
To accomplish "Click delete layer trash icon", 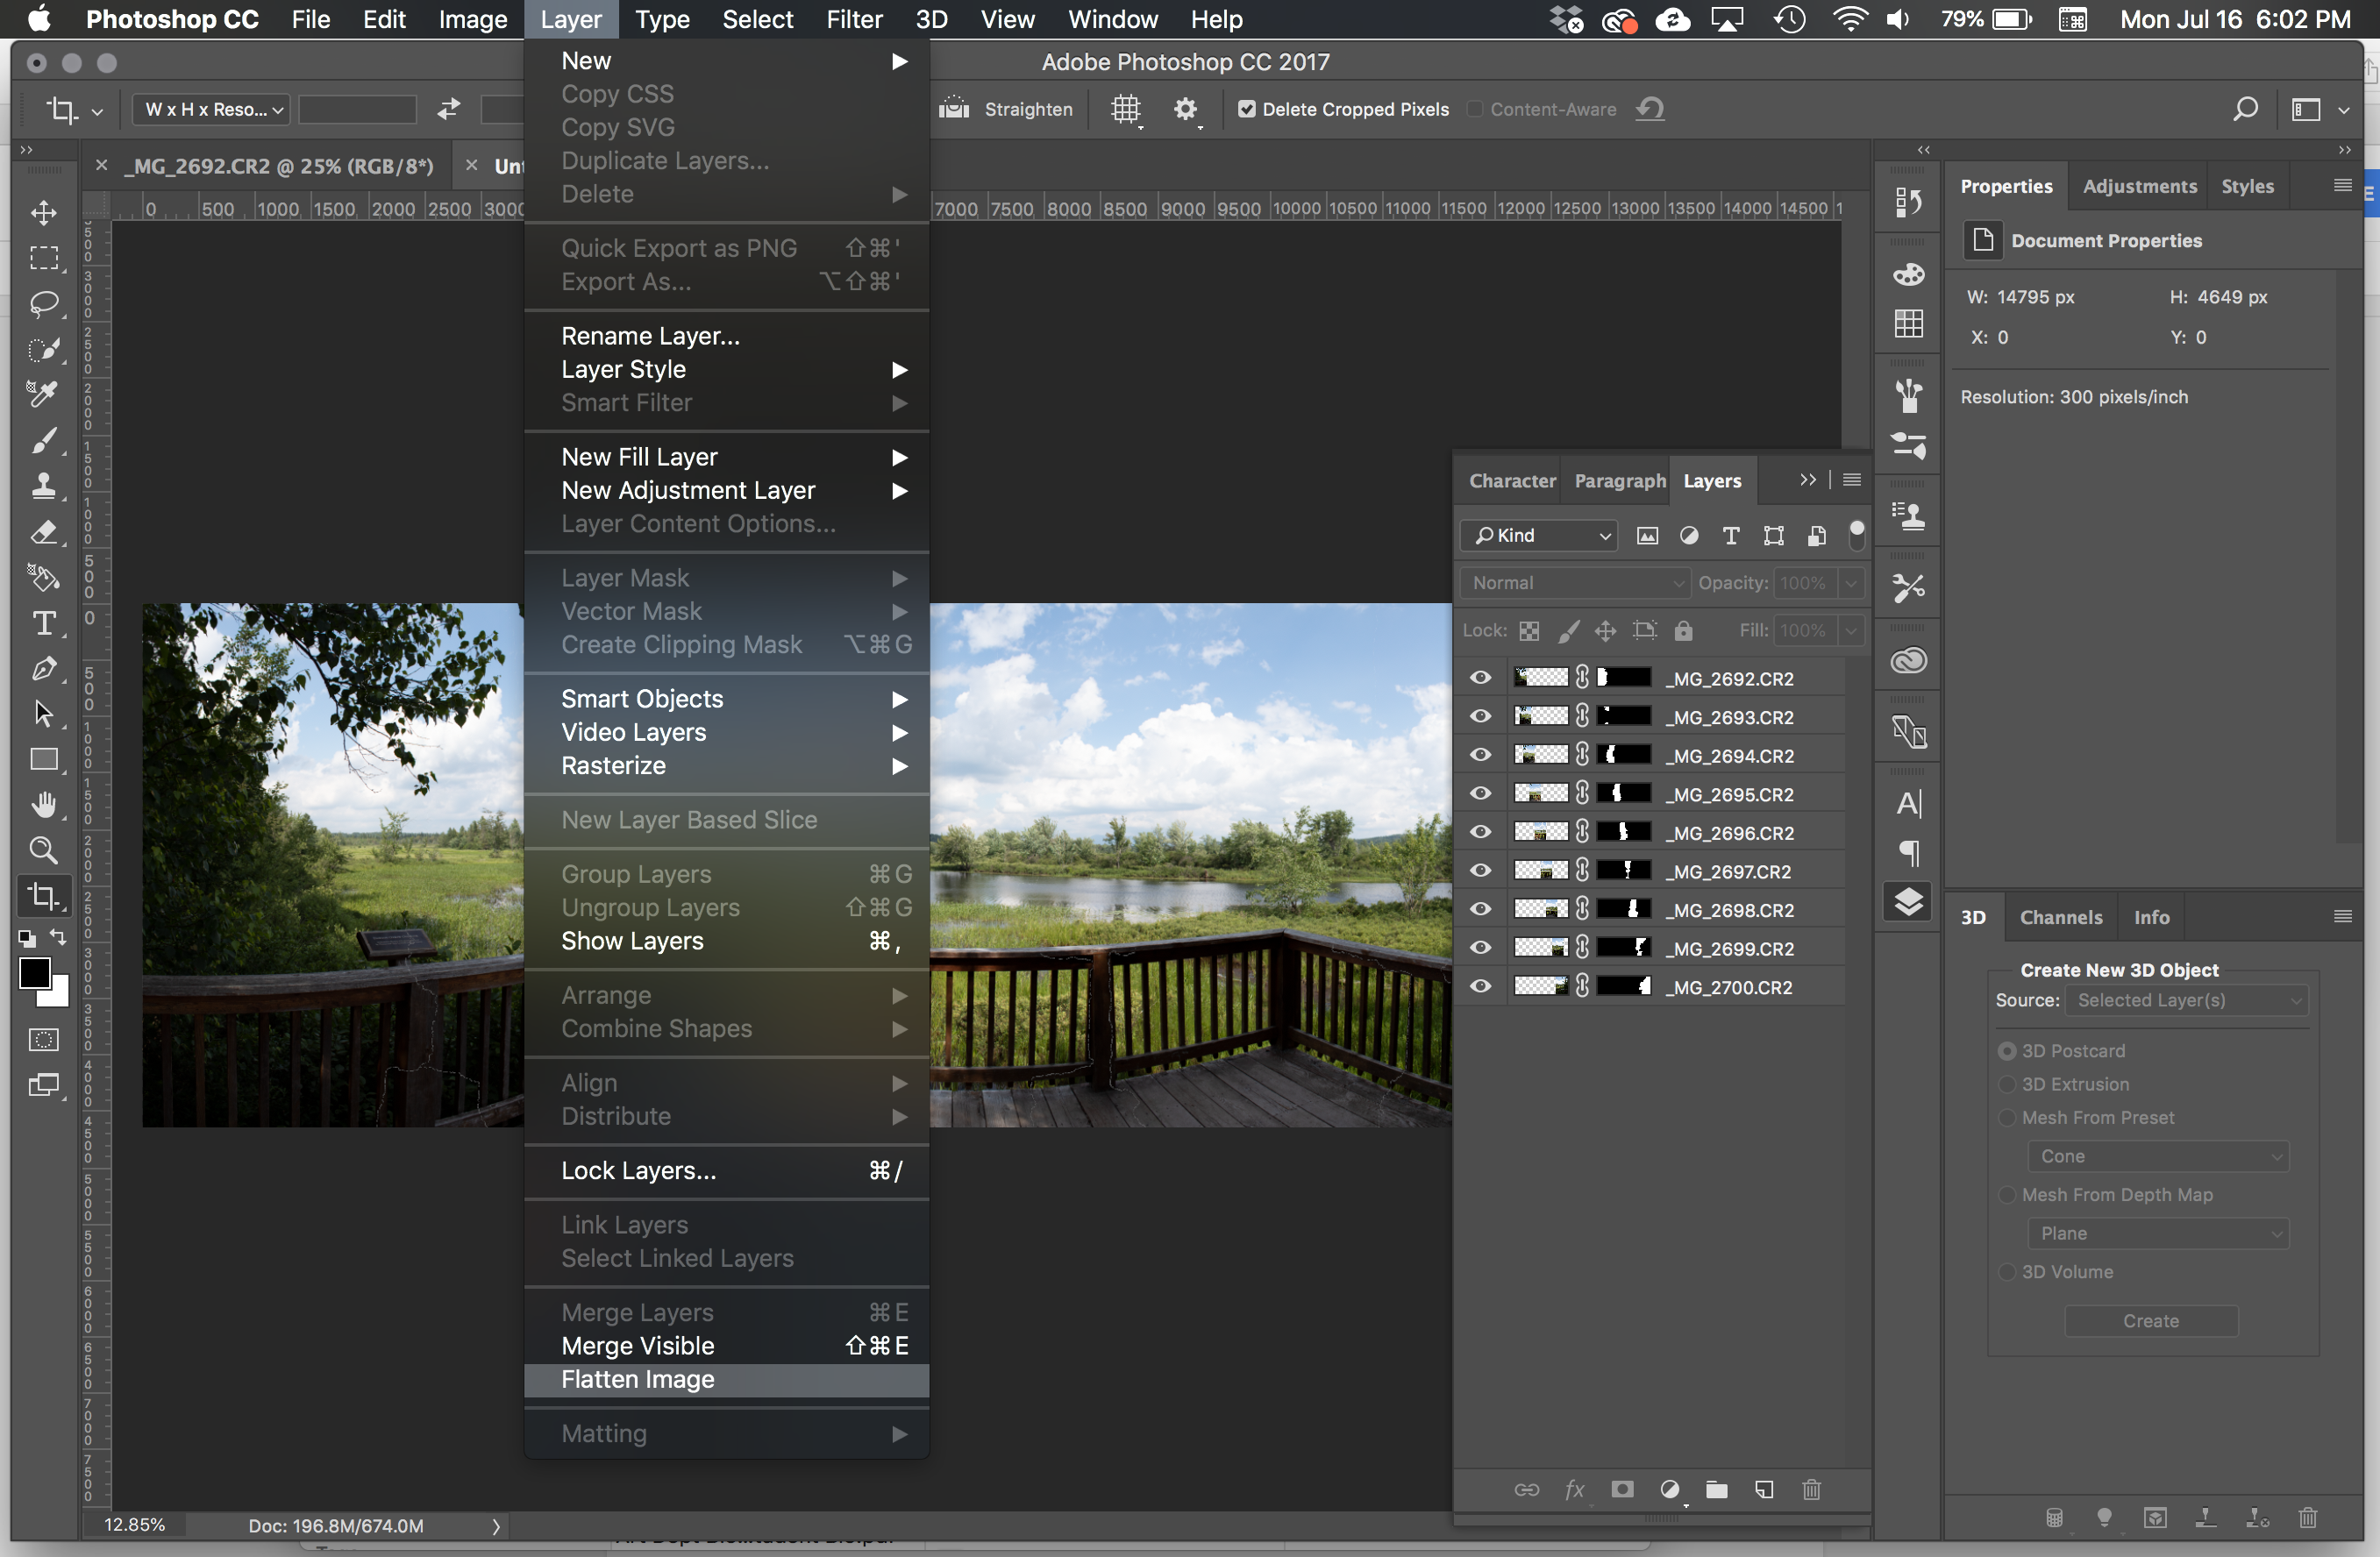I will coord(1811,1490).
